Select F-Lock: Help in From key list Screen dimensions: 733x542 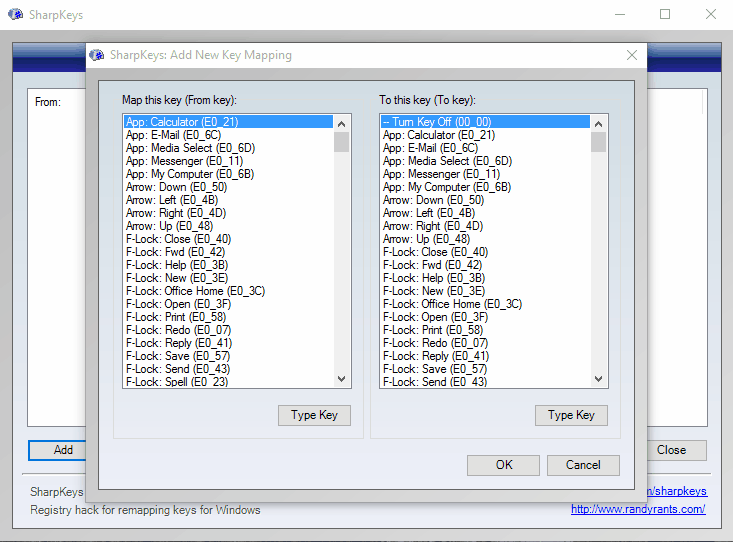click(x=229, y=265)
